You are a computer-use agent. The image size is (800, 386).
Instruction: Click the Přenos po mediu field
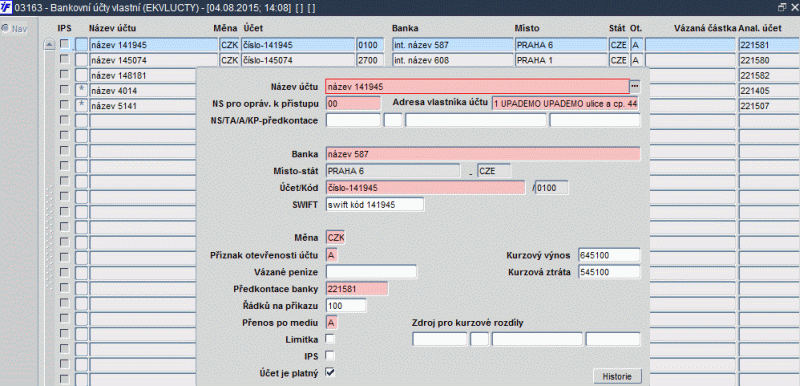pyautogui.click(x=332, y=323)
